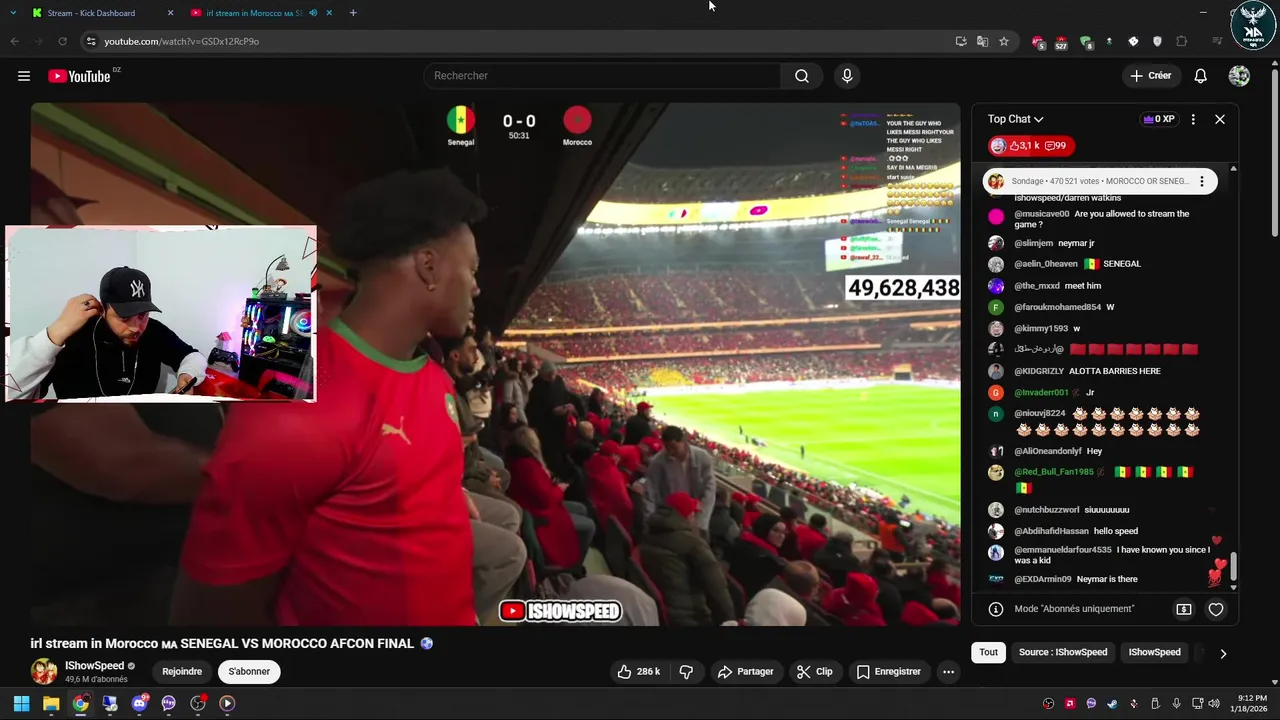Open the YouTube hamburger guide menu
This screenshot has width=1280, height=720.
[24, 76]
